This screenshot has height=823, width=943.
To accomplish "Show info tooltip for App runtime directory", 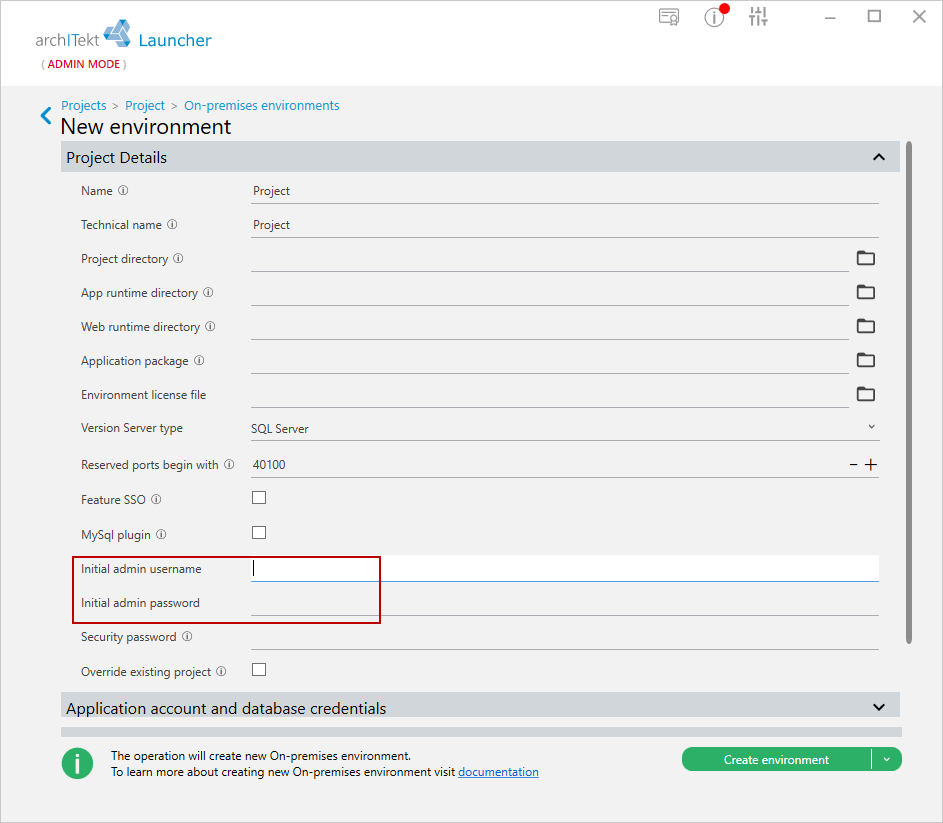I will [208, 292].
